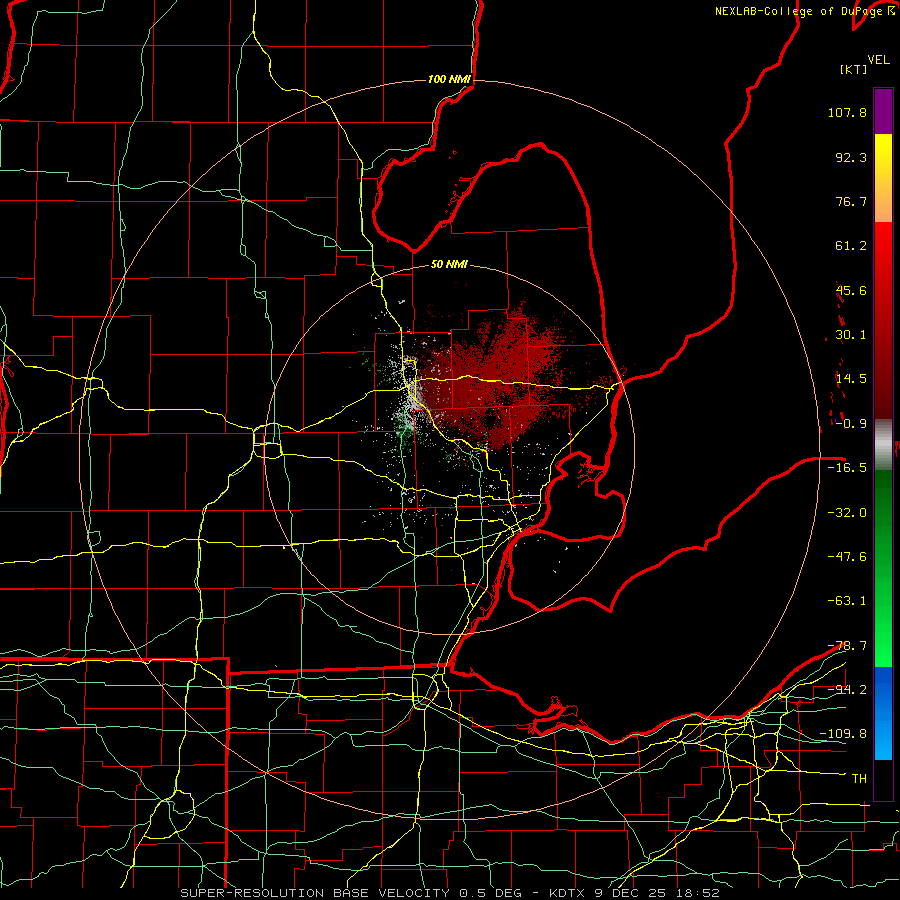Select the 61.2 value on the velocity scale

point(851,246)
